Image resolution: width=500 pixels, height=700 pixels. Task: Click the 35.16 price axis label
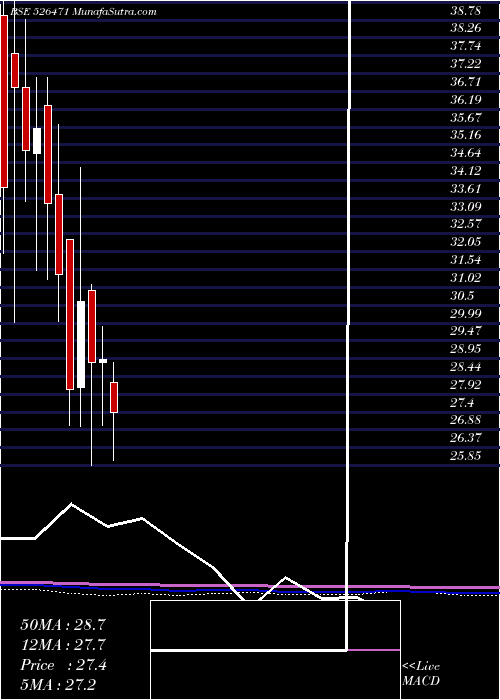[x=466, y=135]
